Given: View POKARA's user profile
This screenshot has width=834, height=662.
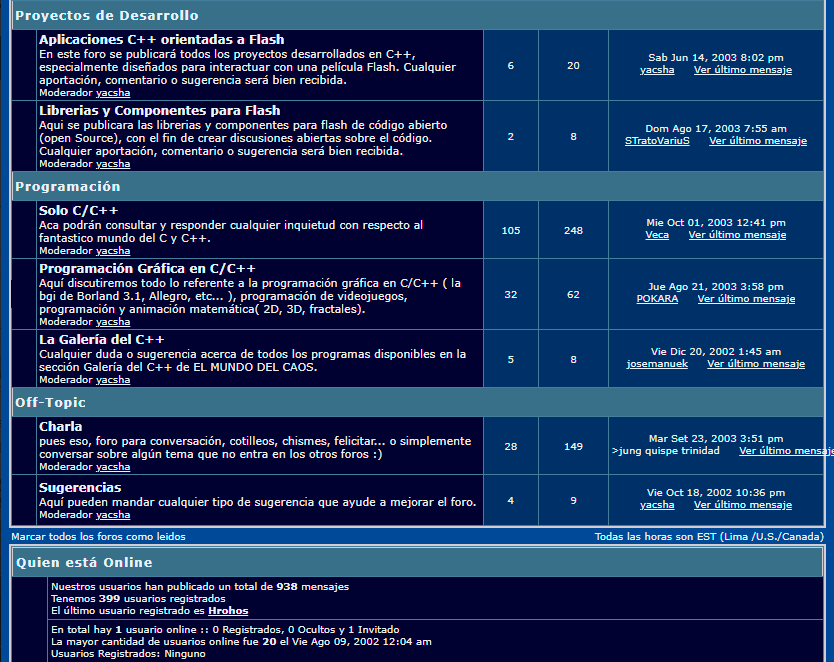Looking at the screenshot, I should pyautogui.click(x=657, y=299).
